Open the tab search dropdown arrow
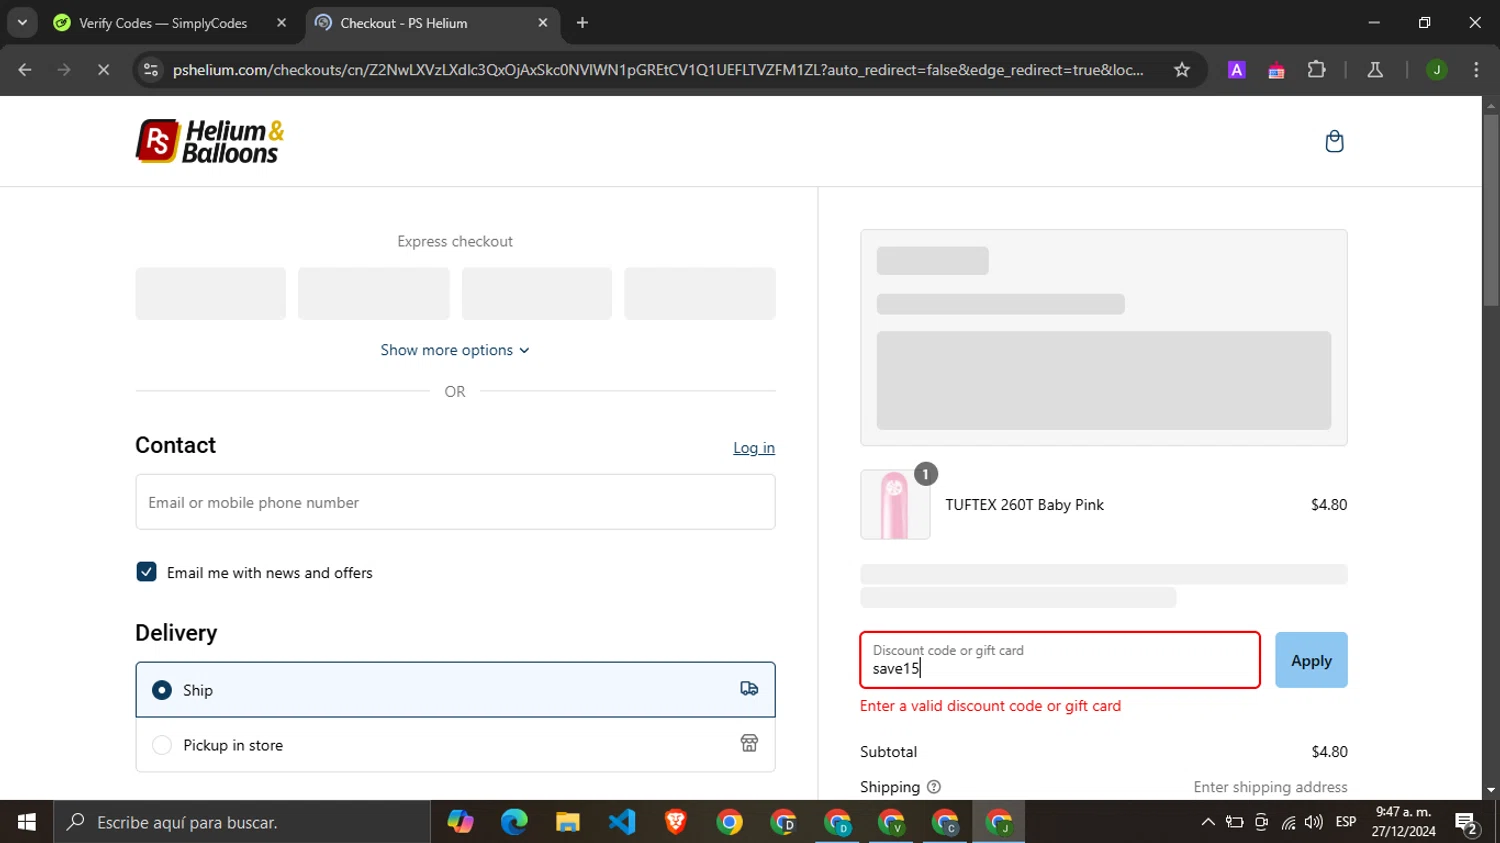 click(x=22, y=23)
